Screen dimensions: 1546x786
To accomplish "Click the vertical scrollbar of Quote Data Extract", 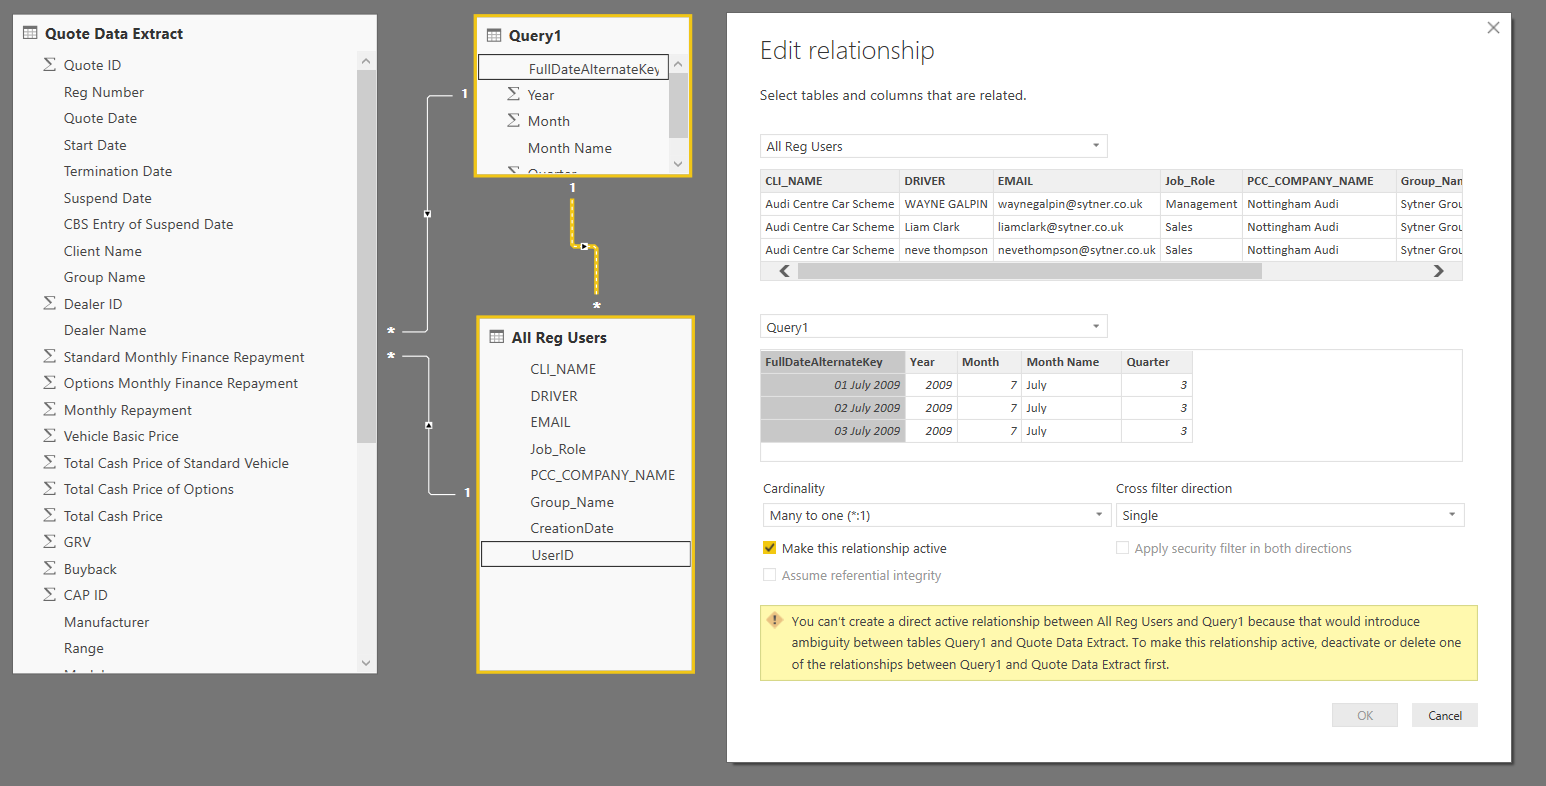I will point(366,256).
